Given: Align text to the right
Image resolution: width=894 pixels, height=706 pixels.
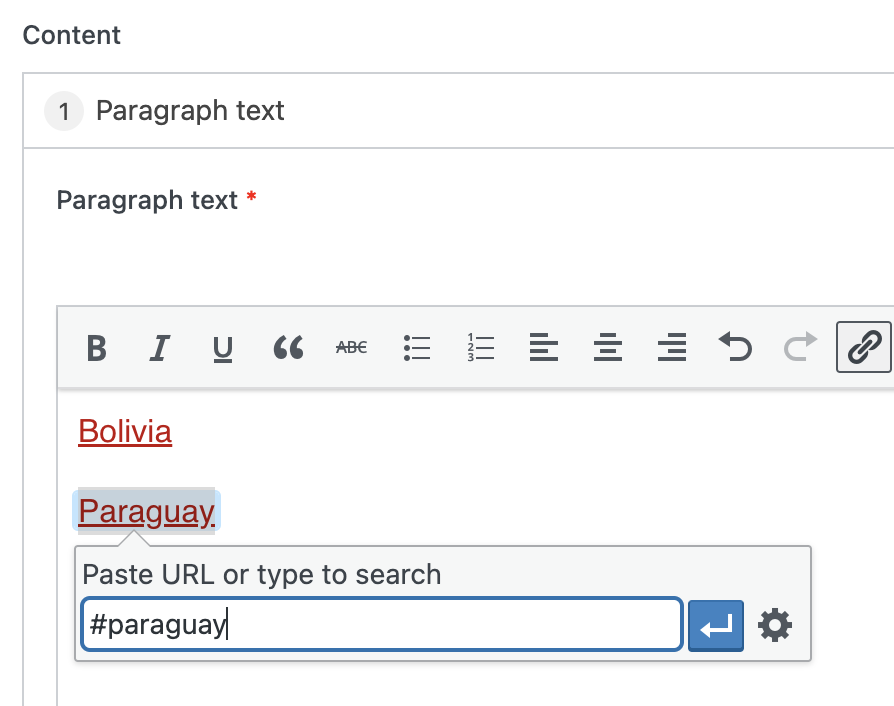Looking at the screenshot, I should click(x=671, y=348).
